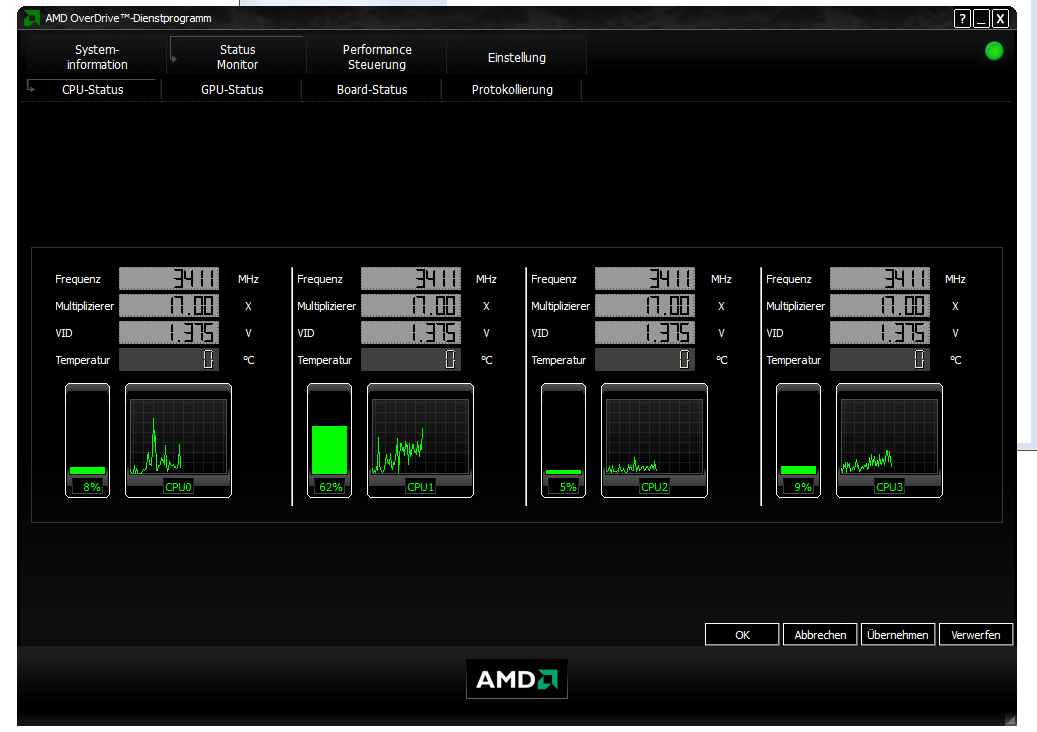Click the CPU0 VID value 1.375
Viewport: 1037px width, 732px height.
click(x=169, y=333)
